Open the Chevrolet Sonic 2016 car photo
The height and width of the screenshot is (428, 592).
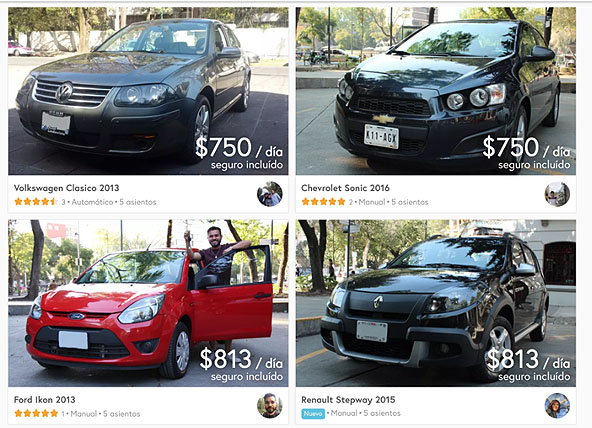click(x=436, y=91)
